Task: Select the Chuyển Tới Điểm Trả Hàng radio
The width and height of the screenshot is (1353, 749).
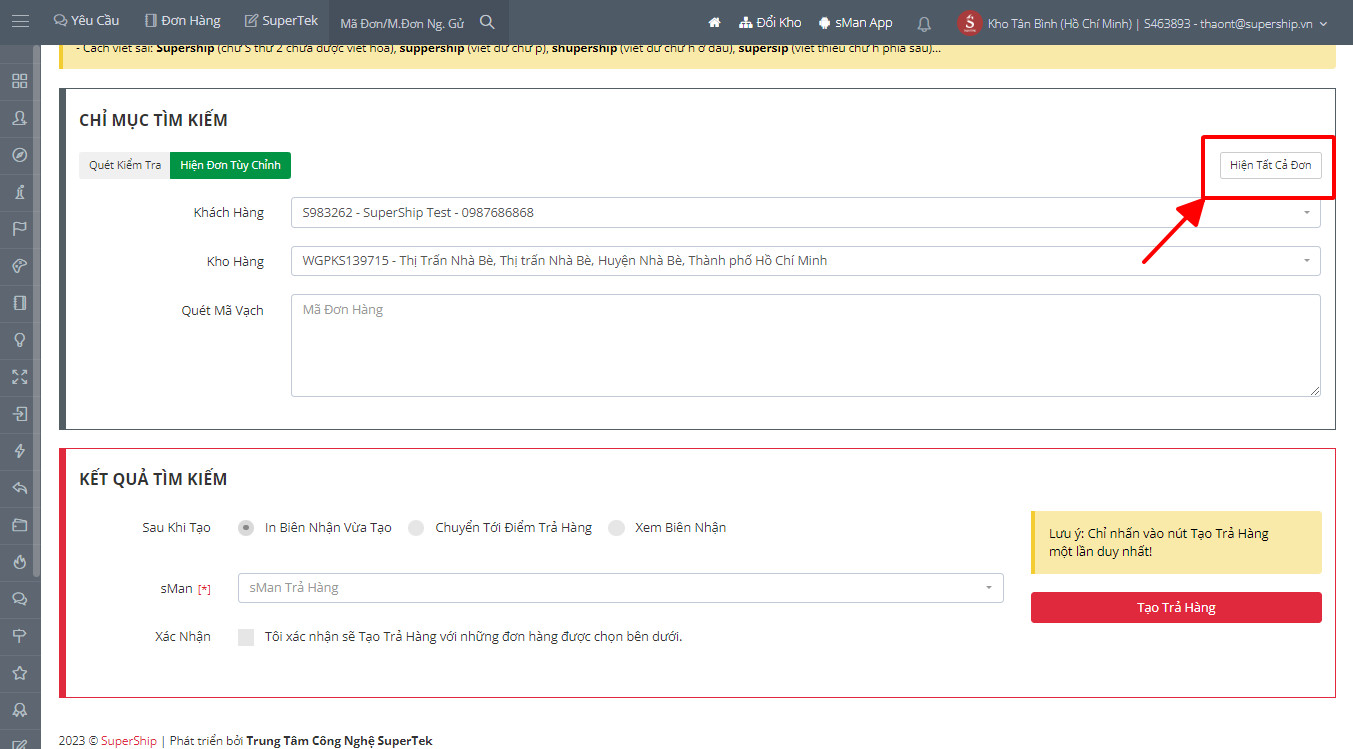Action: pos(416,528)
